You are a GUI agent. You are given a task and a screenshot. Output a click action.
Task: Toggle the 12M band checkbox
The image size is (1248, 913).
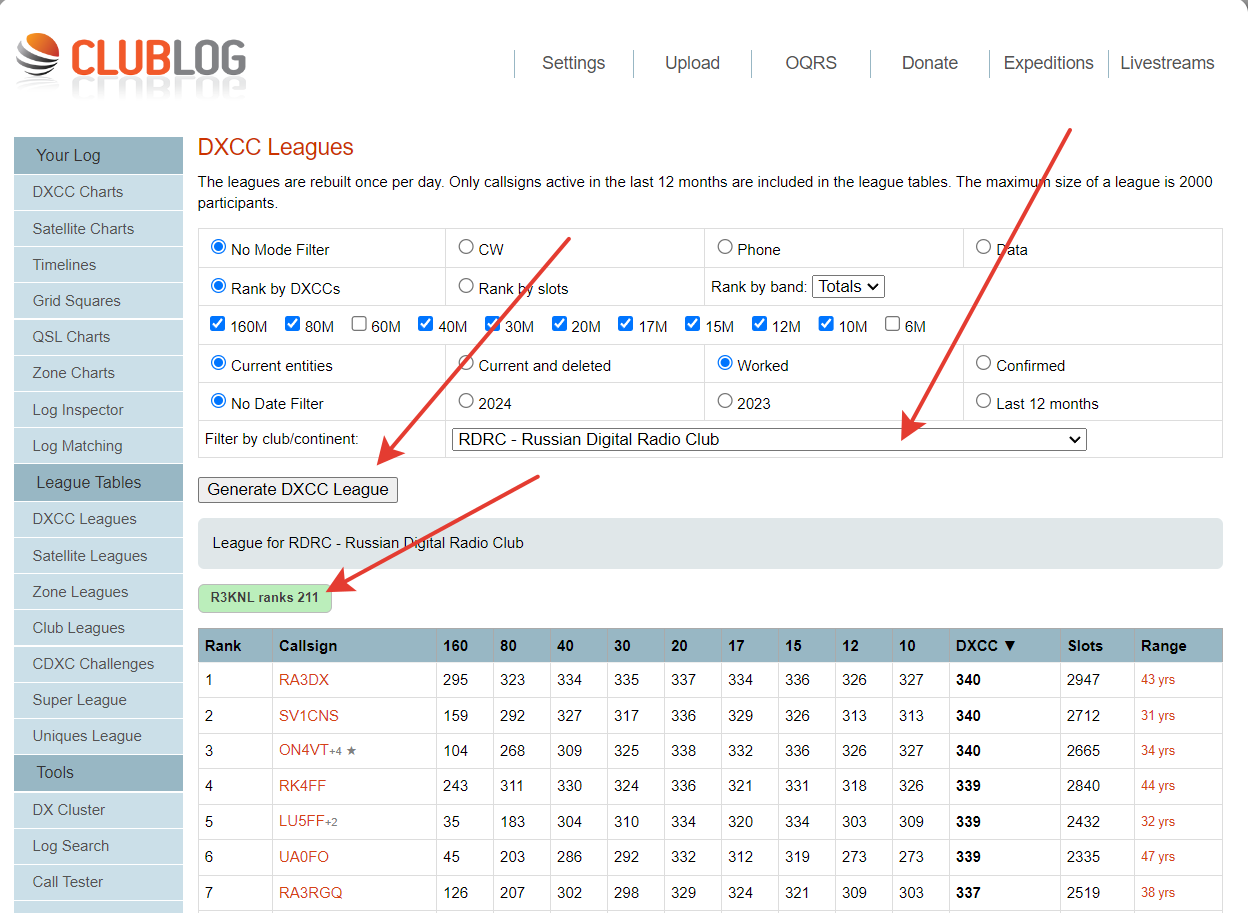pos(759,324)
